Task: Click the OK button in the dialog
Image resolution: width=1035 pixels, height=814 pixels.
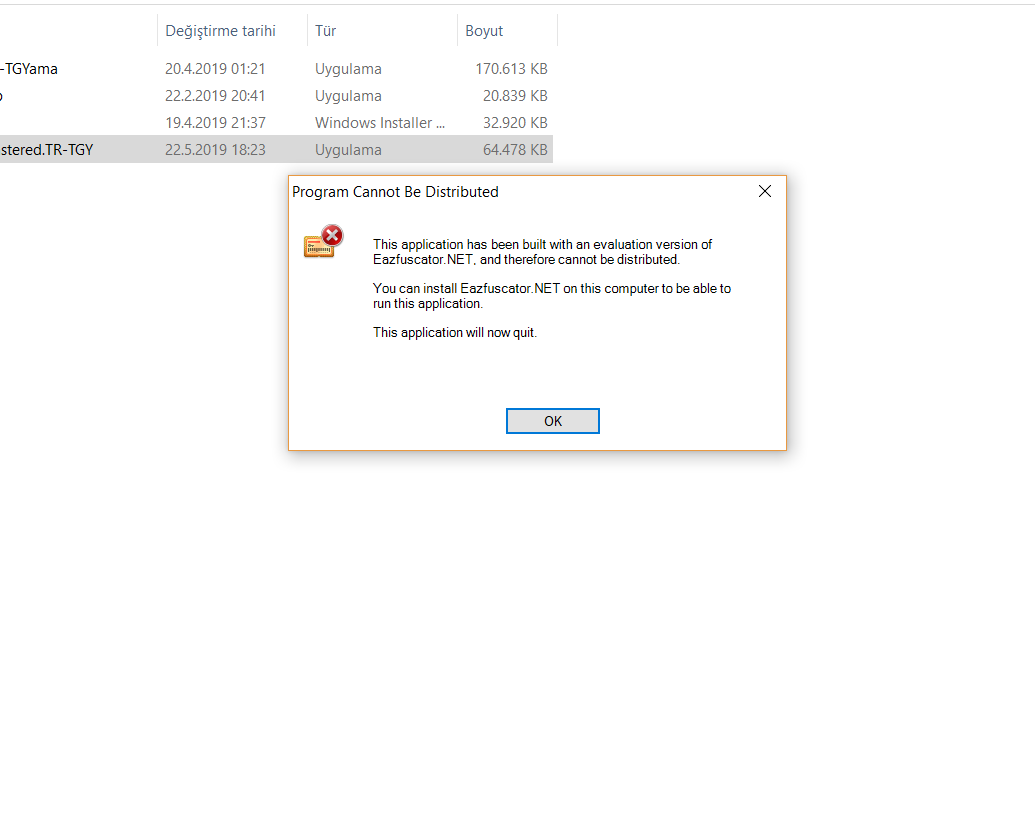Action: [x=552, y=421]
